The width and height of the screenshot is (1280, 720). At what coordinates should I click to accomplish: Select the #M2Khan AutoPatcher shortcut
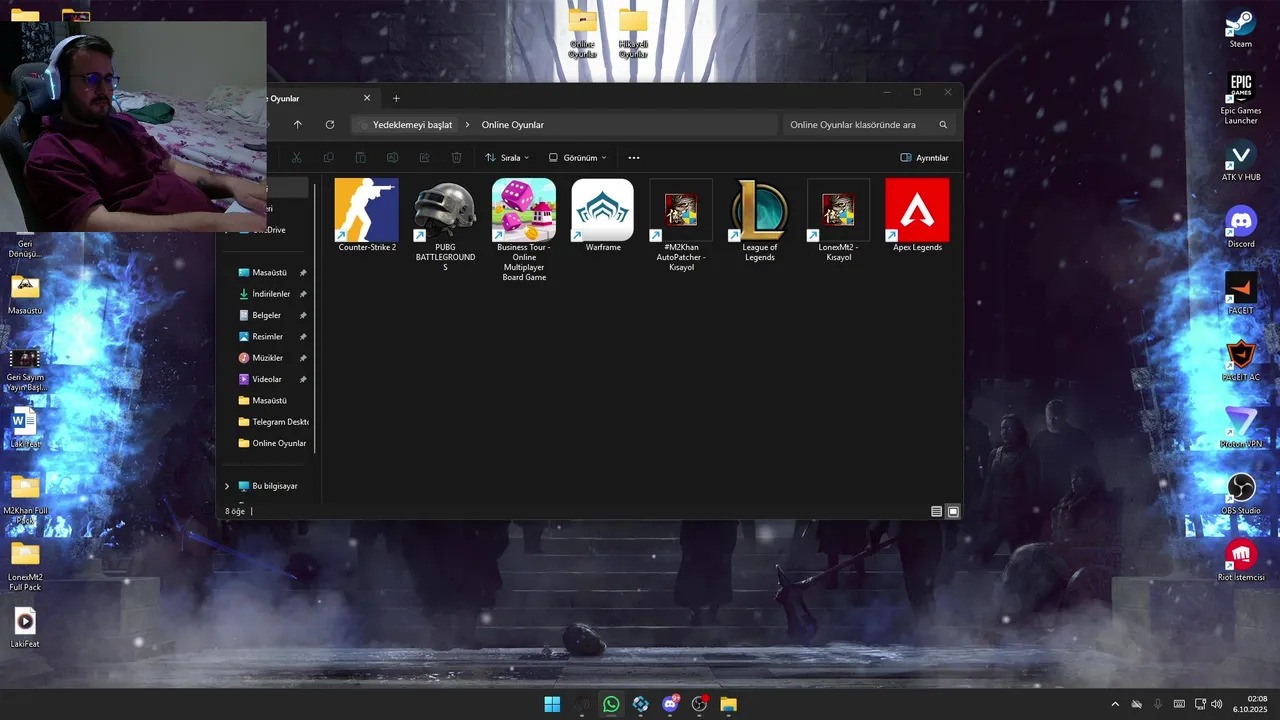pos(681,225)
